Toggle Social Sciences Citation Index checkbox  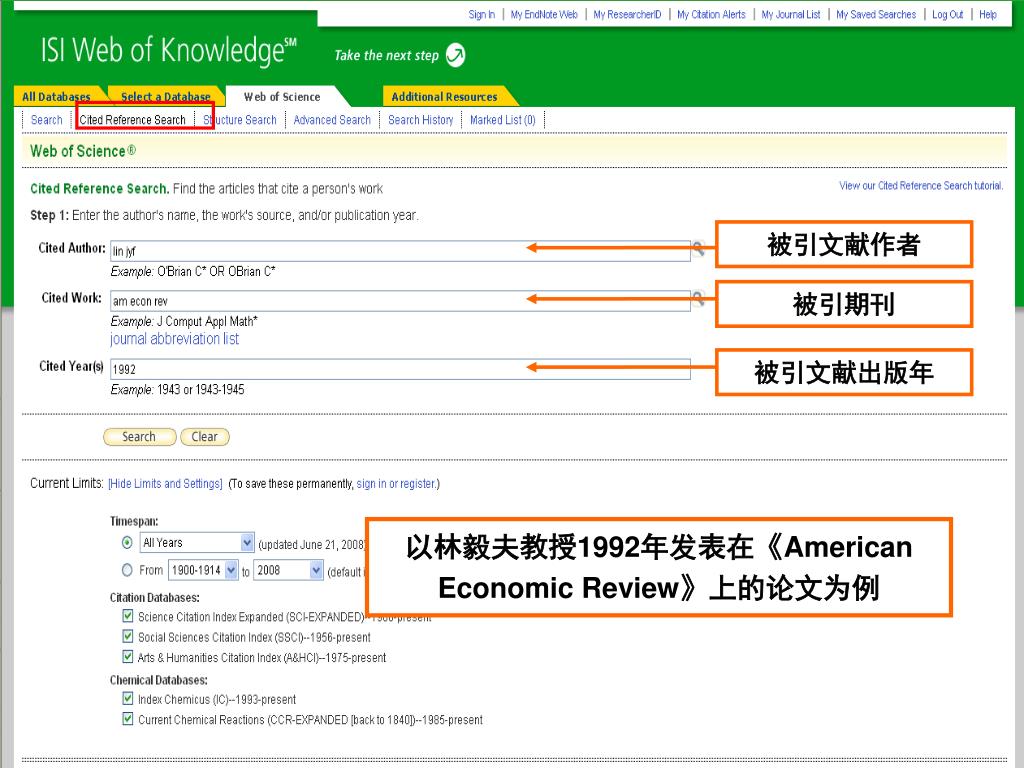click(x=128, y=636)
